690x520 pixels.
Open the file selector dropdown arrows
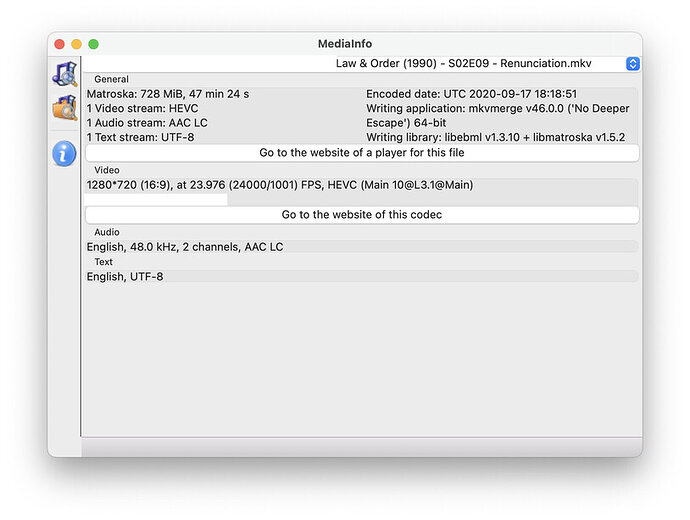pos(632,64)
